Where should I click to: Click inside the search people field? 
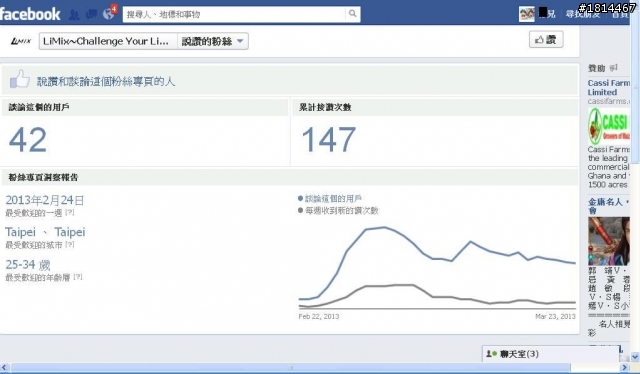[234, 14]
